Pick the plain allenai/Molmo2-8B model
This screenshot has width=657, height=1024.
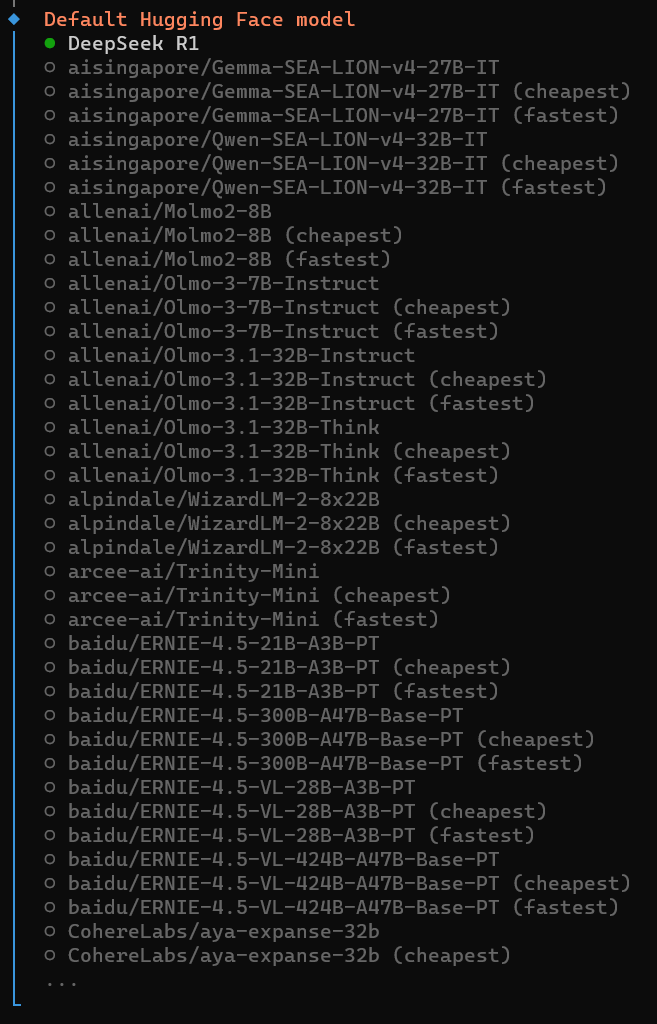click(x=169, y=212)
